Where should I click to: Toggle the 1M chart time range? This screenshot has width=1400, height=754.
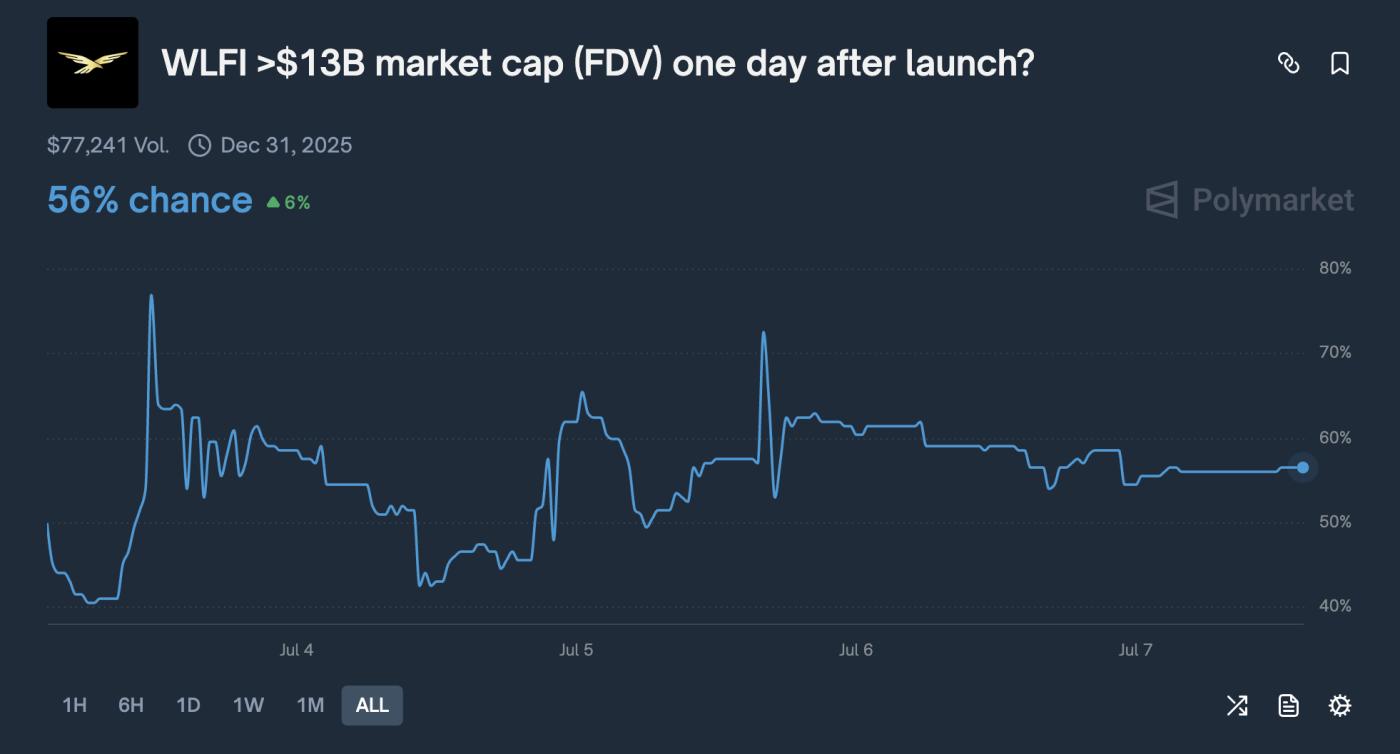[x=310, y=705]
